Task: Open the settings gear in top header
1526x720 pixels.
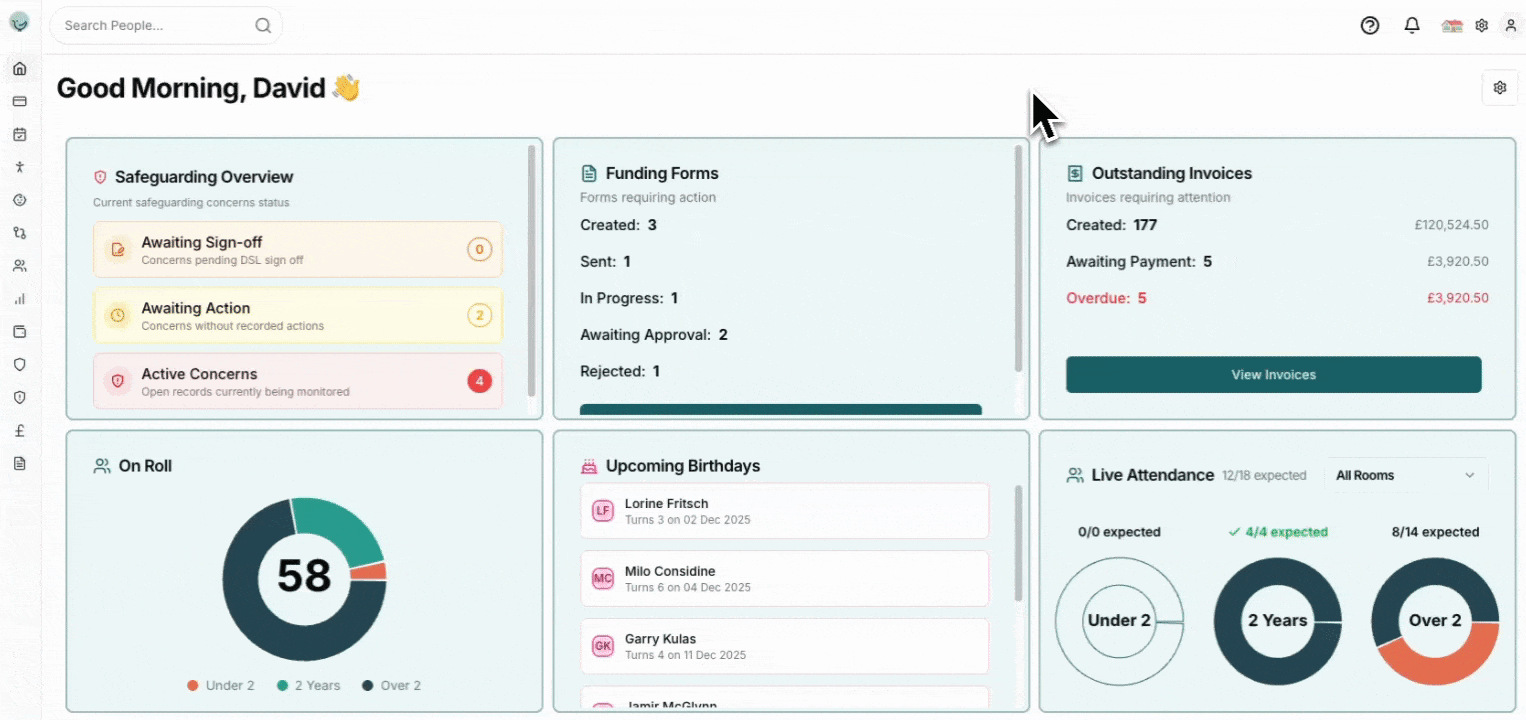Action: pyautogui.click(x=1482, y=26)
